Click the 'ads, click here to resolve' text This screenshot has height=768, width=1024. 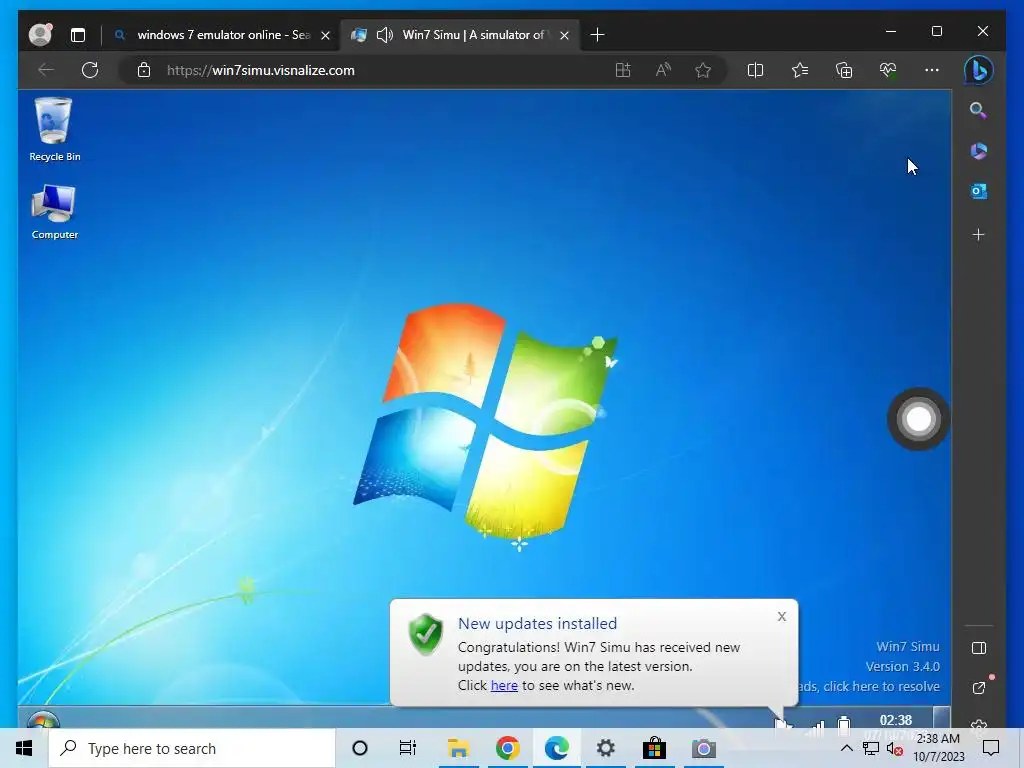(869, 686)
